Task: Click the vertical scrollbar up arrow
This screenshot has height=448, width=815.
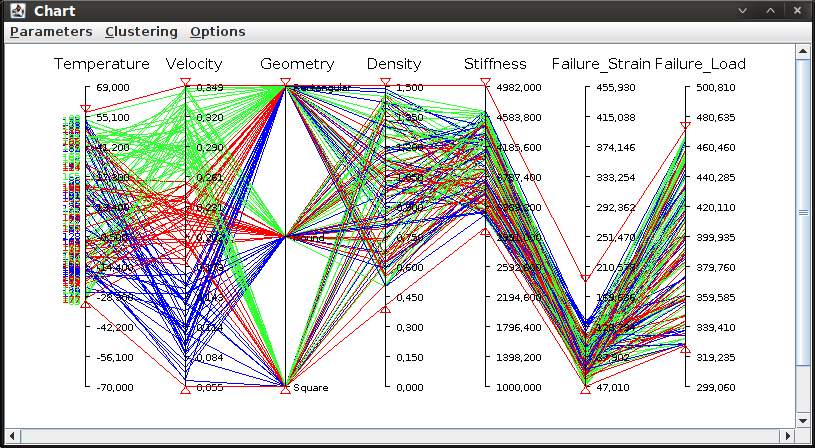Action: coord(803,51)
